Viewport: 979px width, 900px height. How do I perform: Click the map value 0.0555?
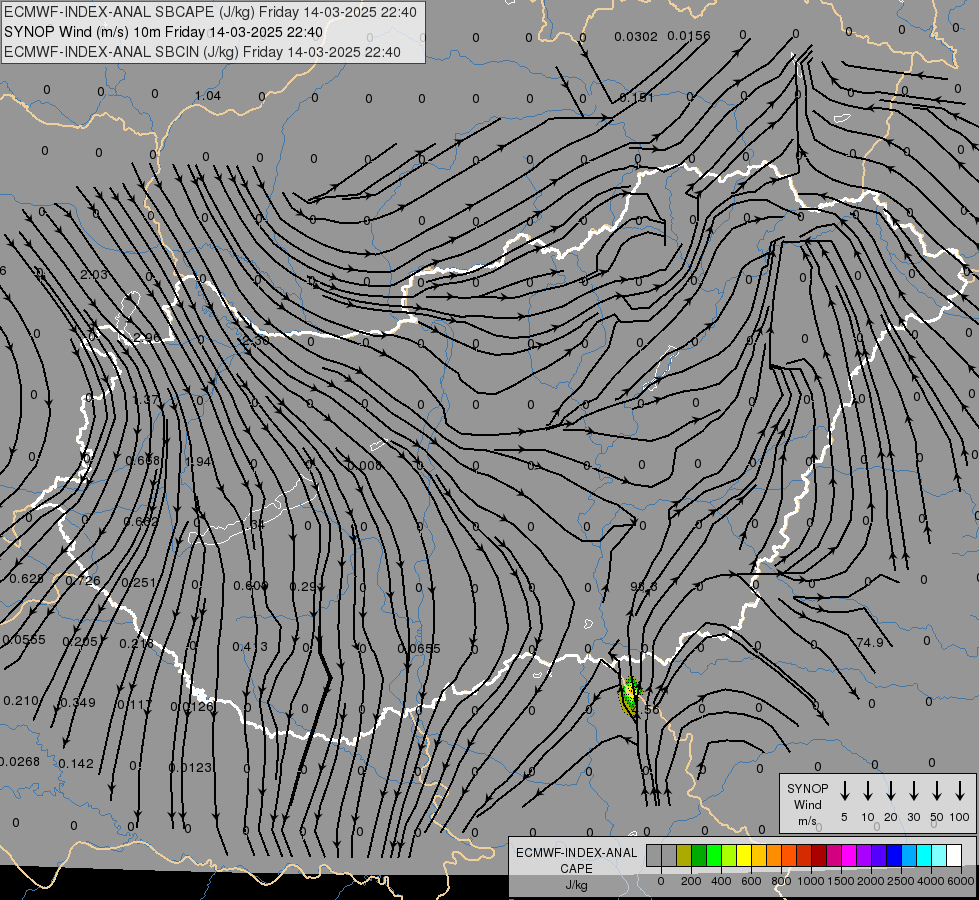pos(24,640)
